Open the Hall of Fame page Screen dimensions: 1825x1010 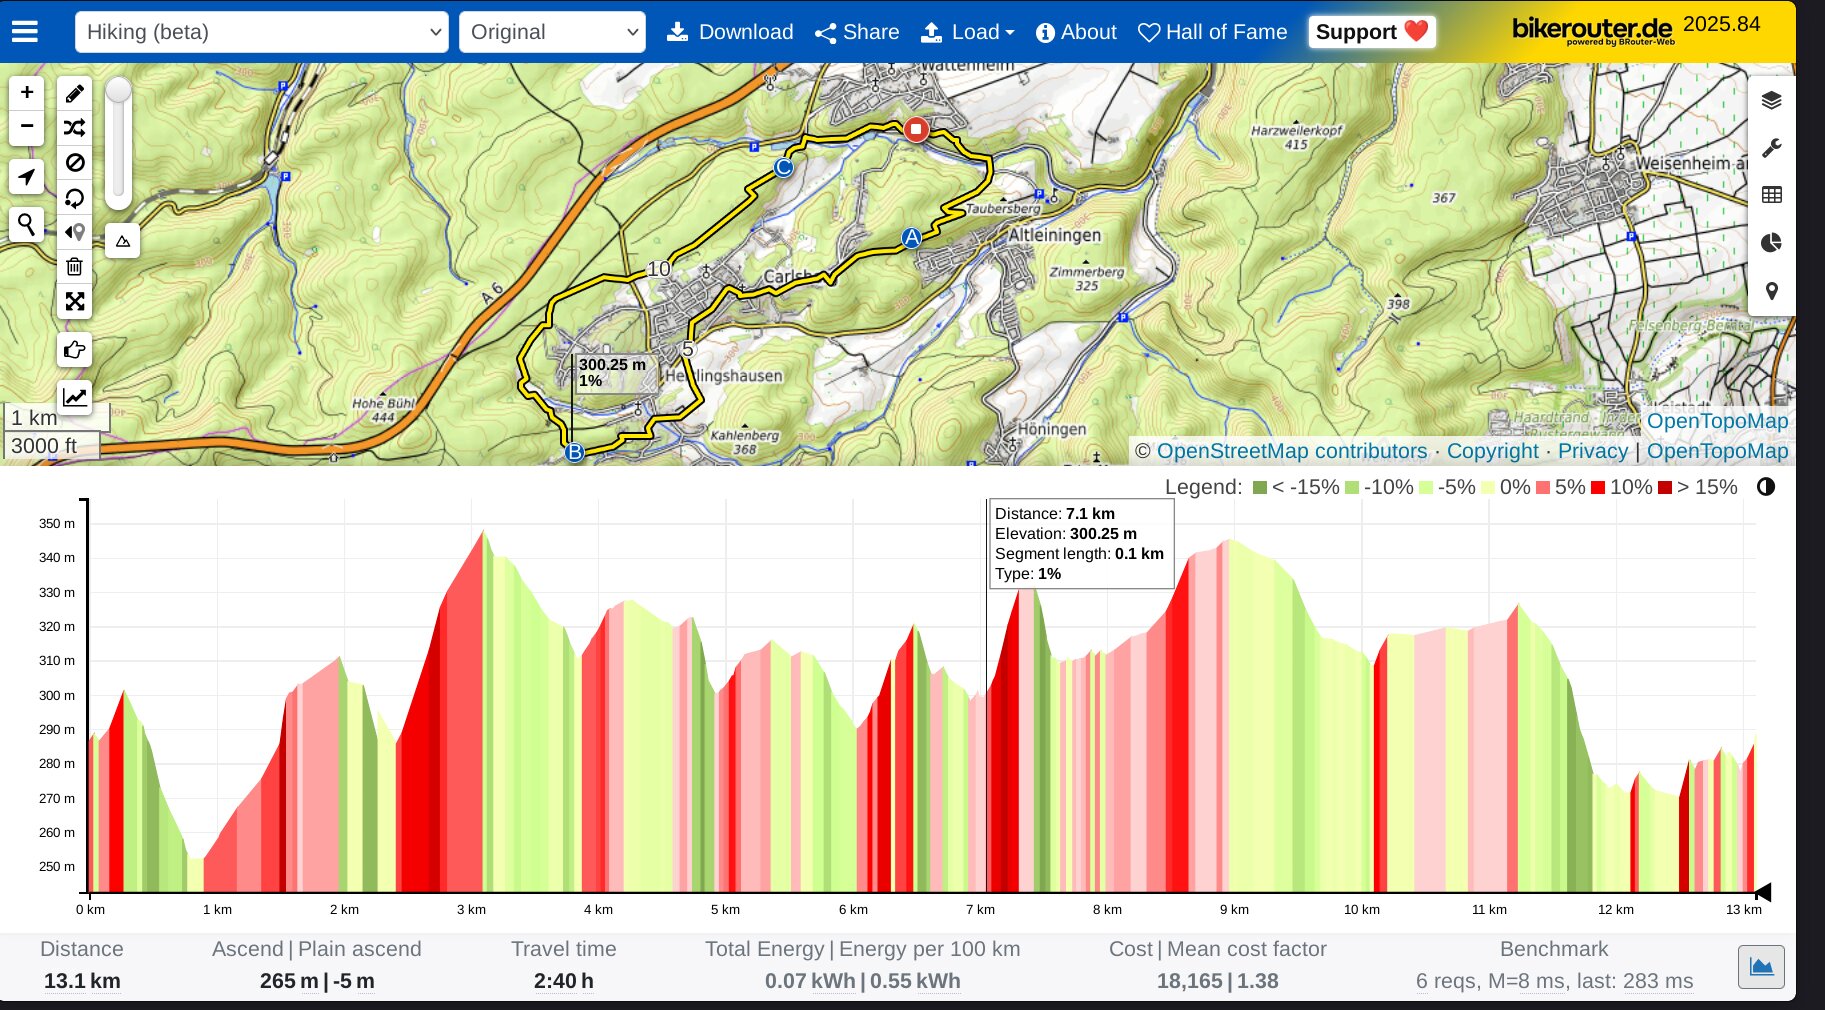1212,32
